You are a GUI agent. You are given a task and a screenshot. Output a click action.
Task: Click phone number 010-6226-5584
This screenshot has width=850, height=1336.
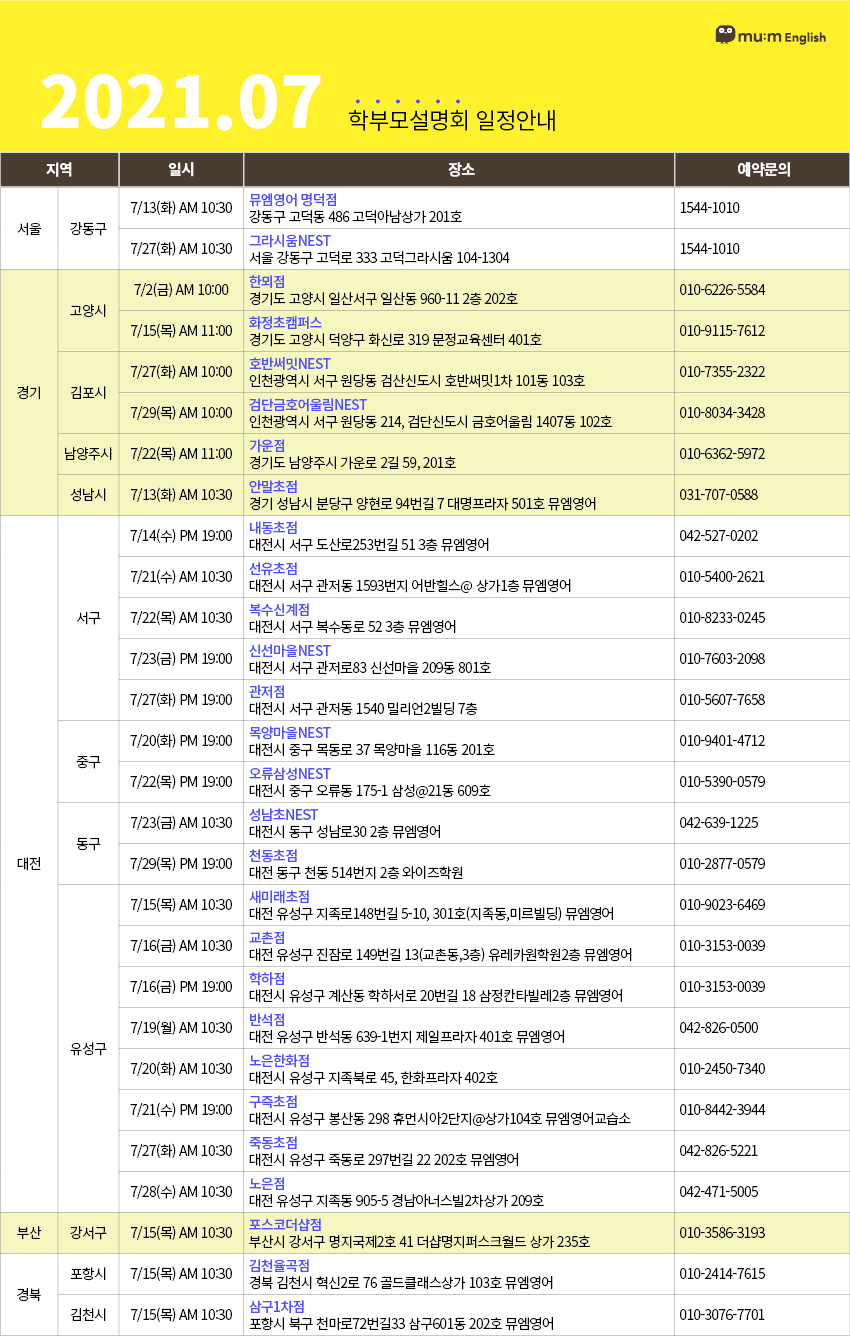point(722,290)
